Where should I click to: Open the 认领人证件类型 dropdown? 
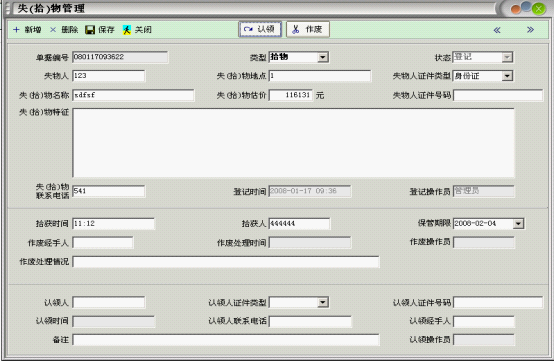tap(323, 302)
